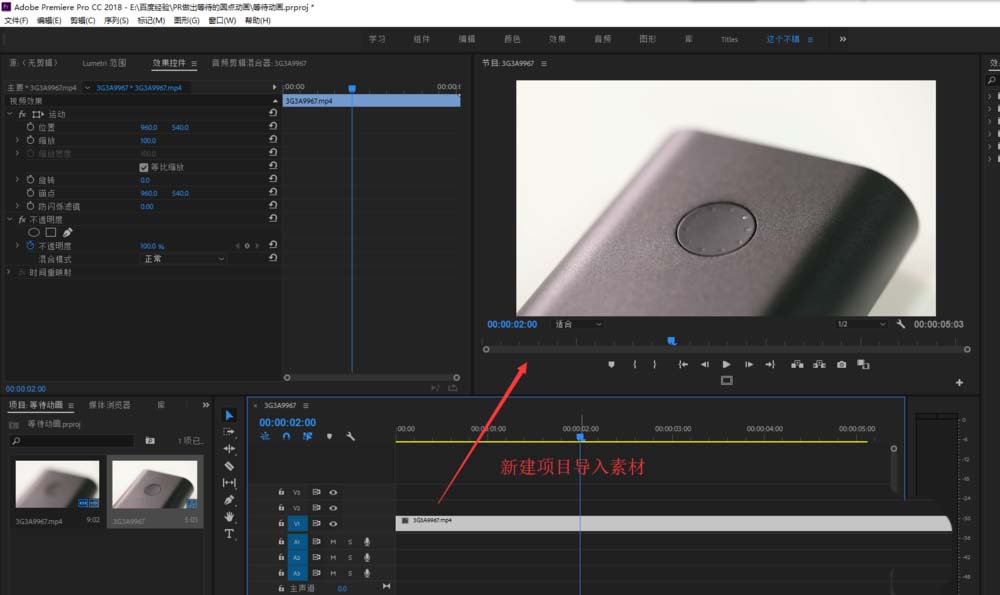Play the sequence in the program monitor
This screenshot has height=595, width=1000.
(x=726, y=364)
